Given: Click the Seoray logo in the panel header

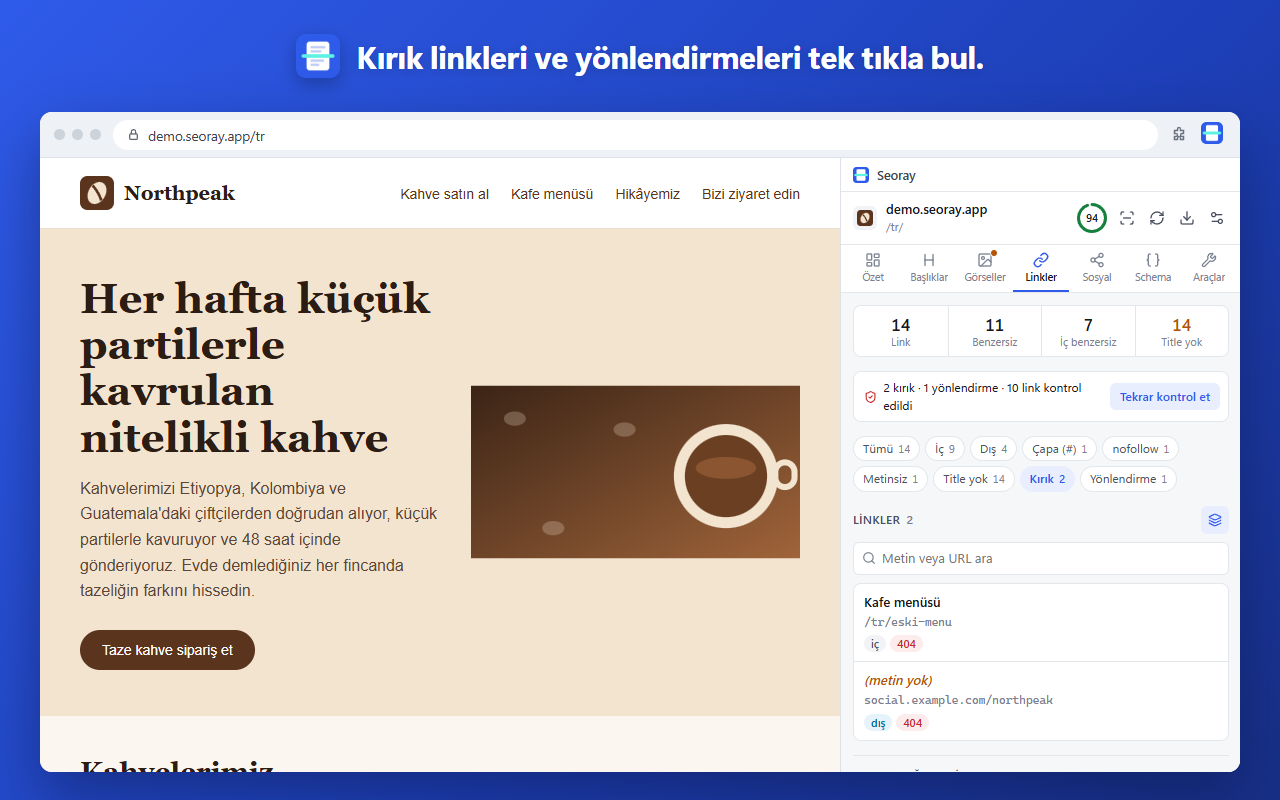Looking at the screenshot, I should [861, 175].
